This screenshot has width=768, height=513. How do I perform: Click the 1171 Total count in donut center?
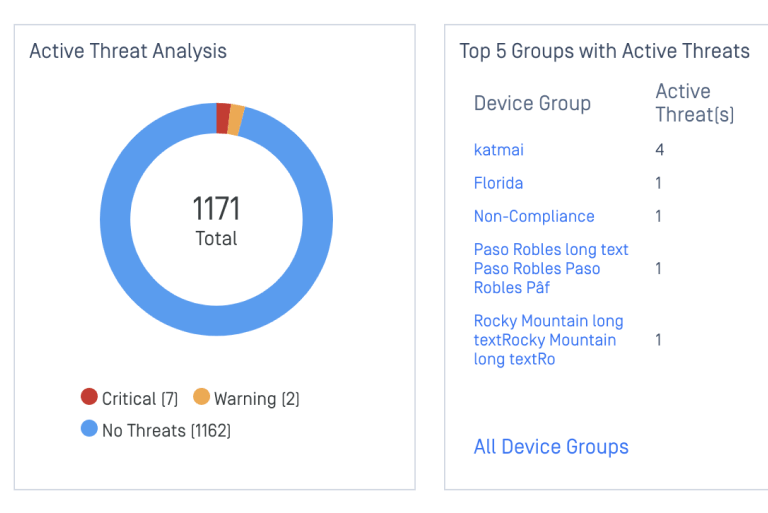[216, 220]
